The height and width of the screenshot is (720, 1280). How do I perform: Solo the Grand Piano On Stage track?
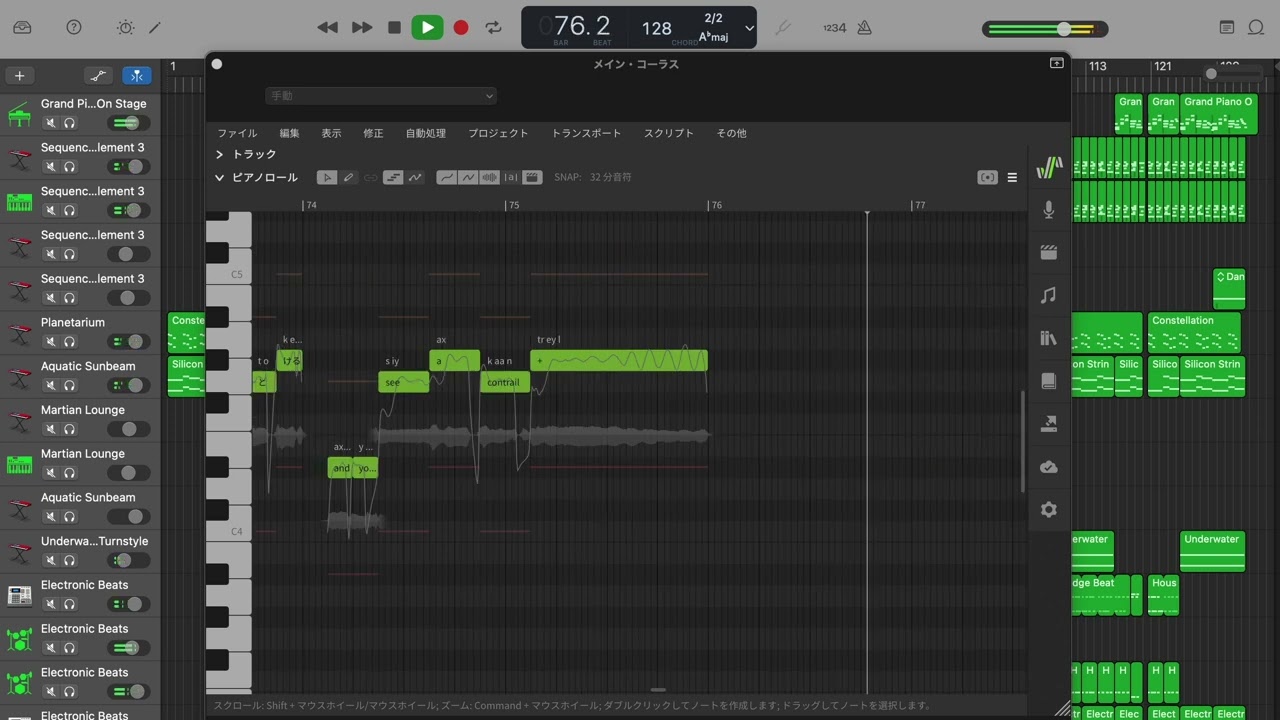[x=70, y=123]
